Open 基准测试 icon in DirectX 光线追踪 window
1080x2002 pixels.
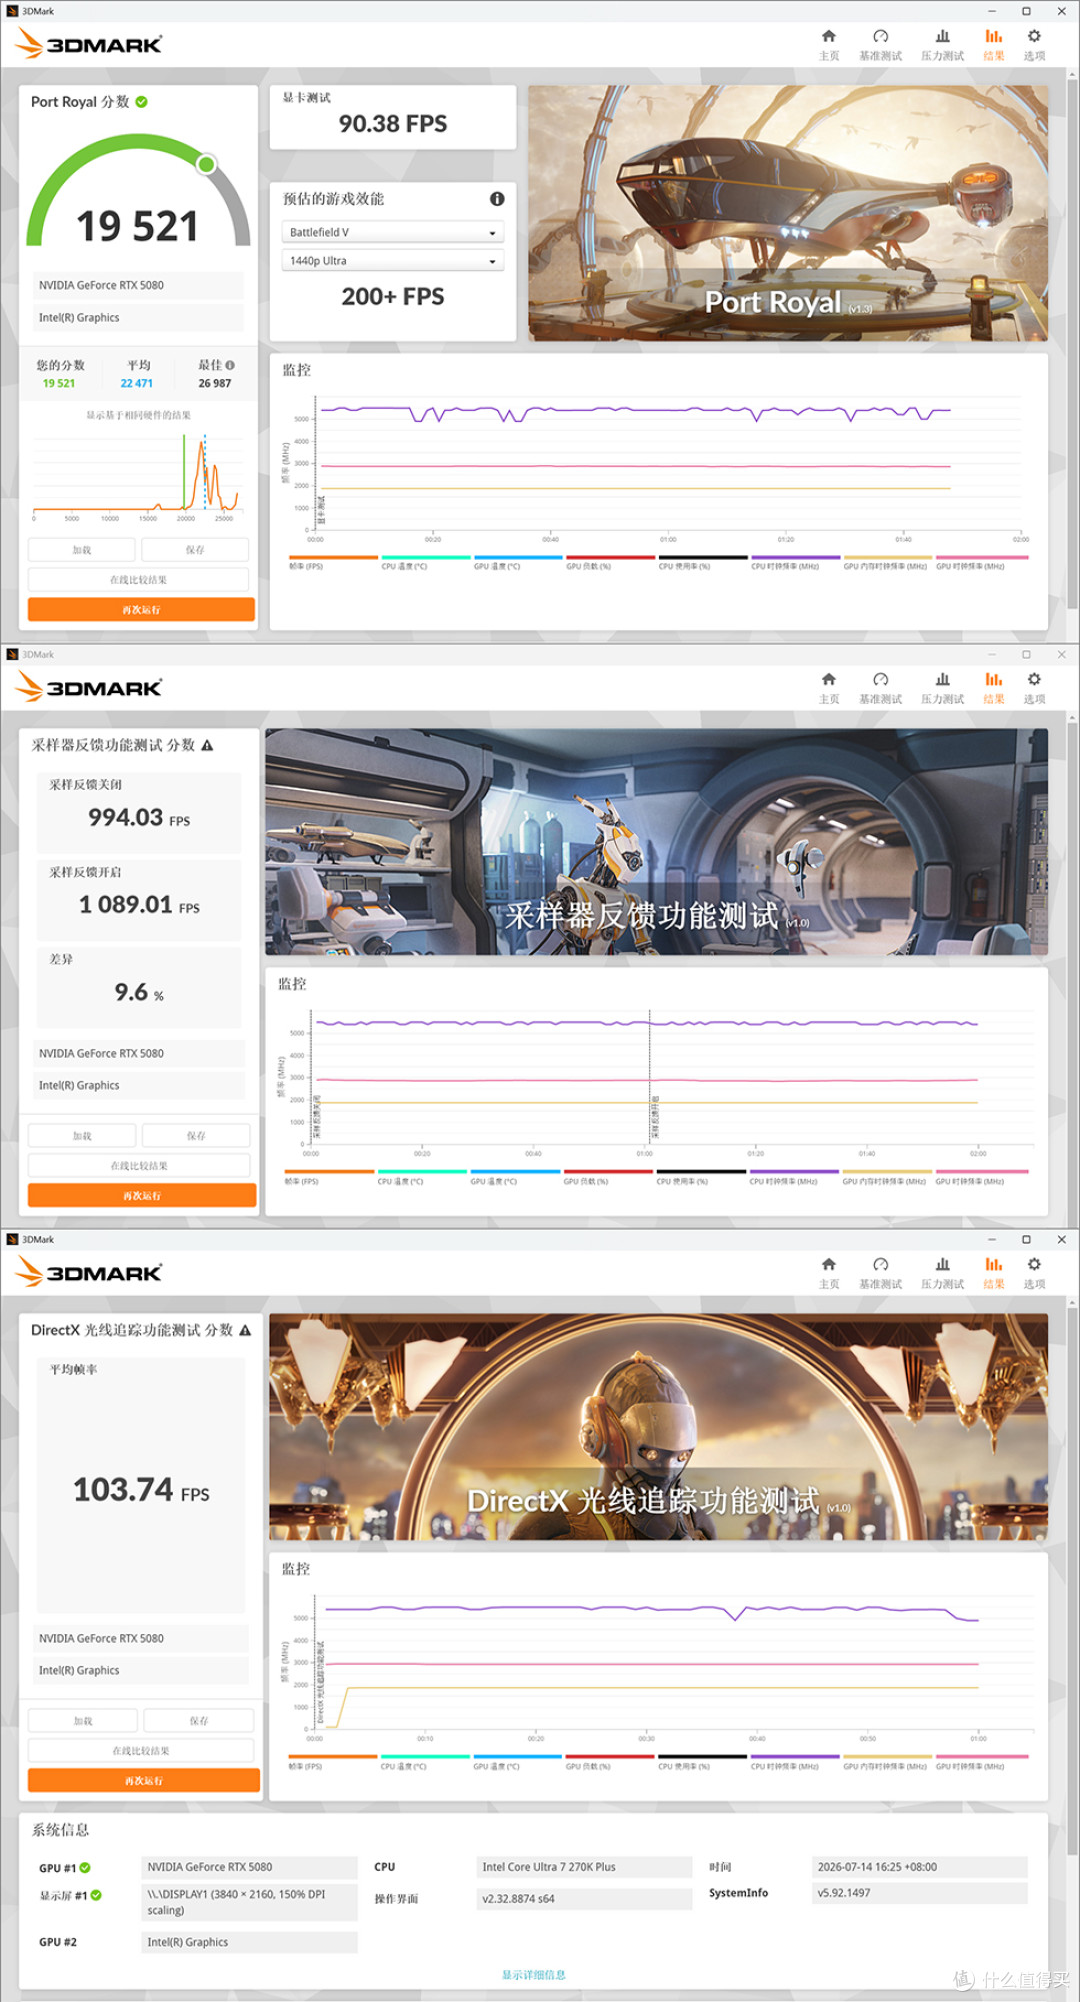[x=880, y=1273]
